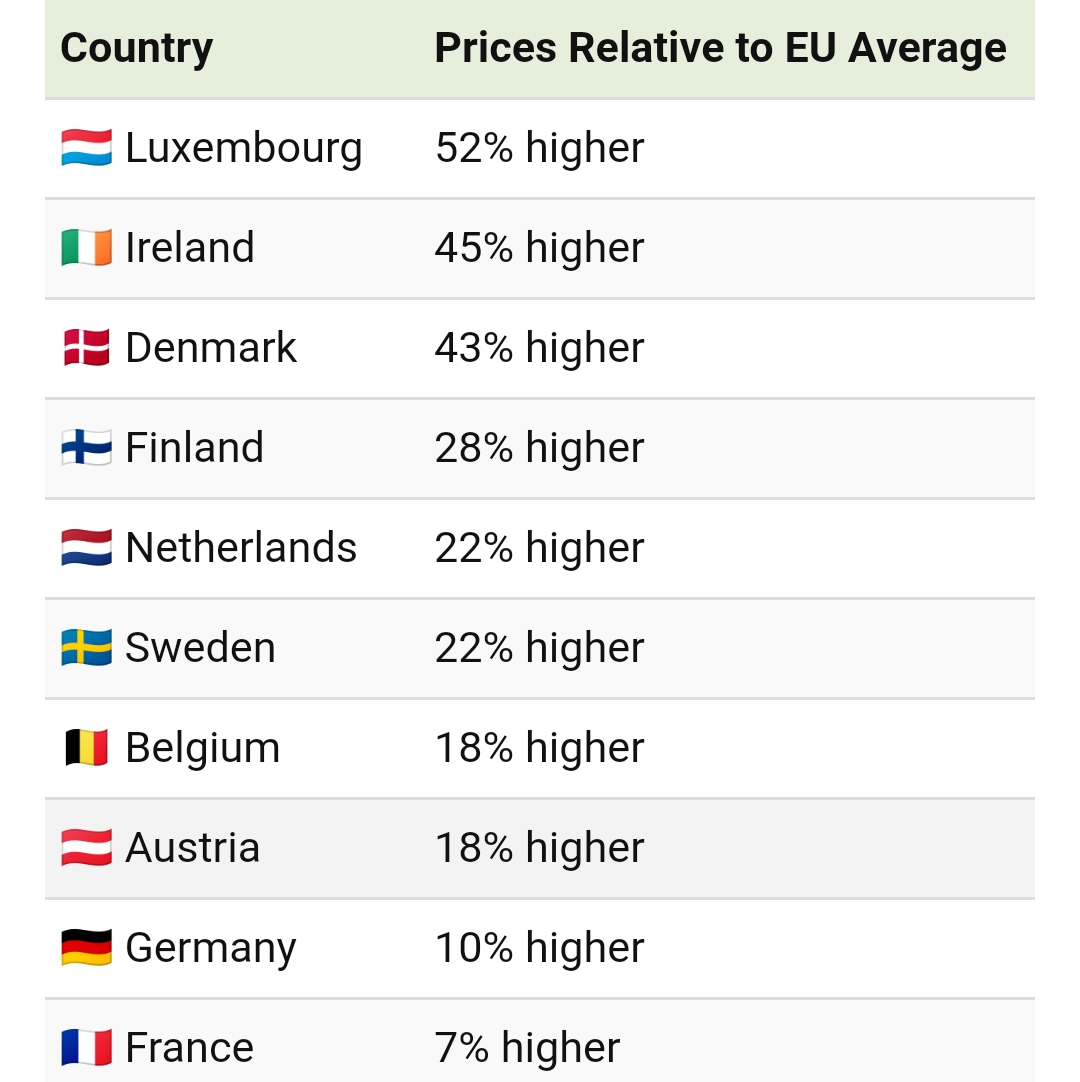Click the Ireland flag icon

coord(86,248)
